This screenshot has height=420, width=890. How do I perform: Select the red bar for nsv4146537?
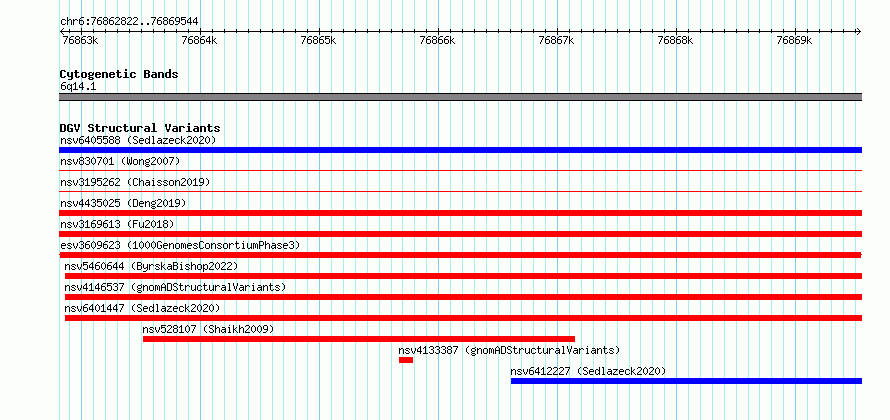click(463, 297)
